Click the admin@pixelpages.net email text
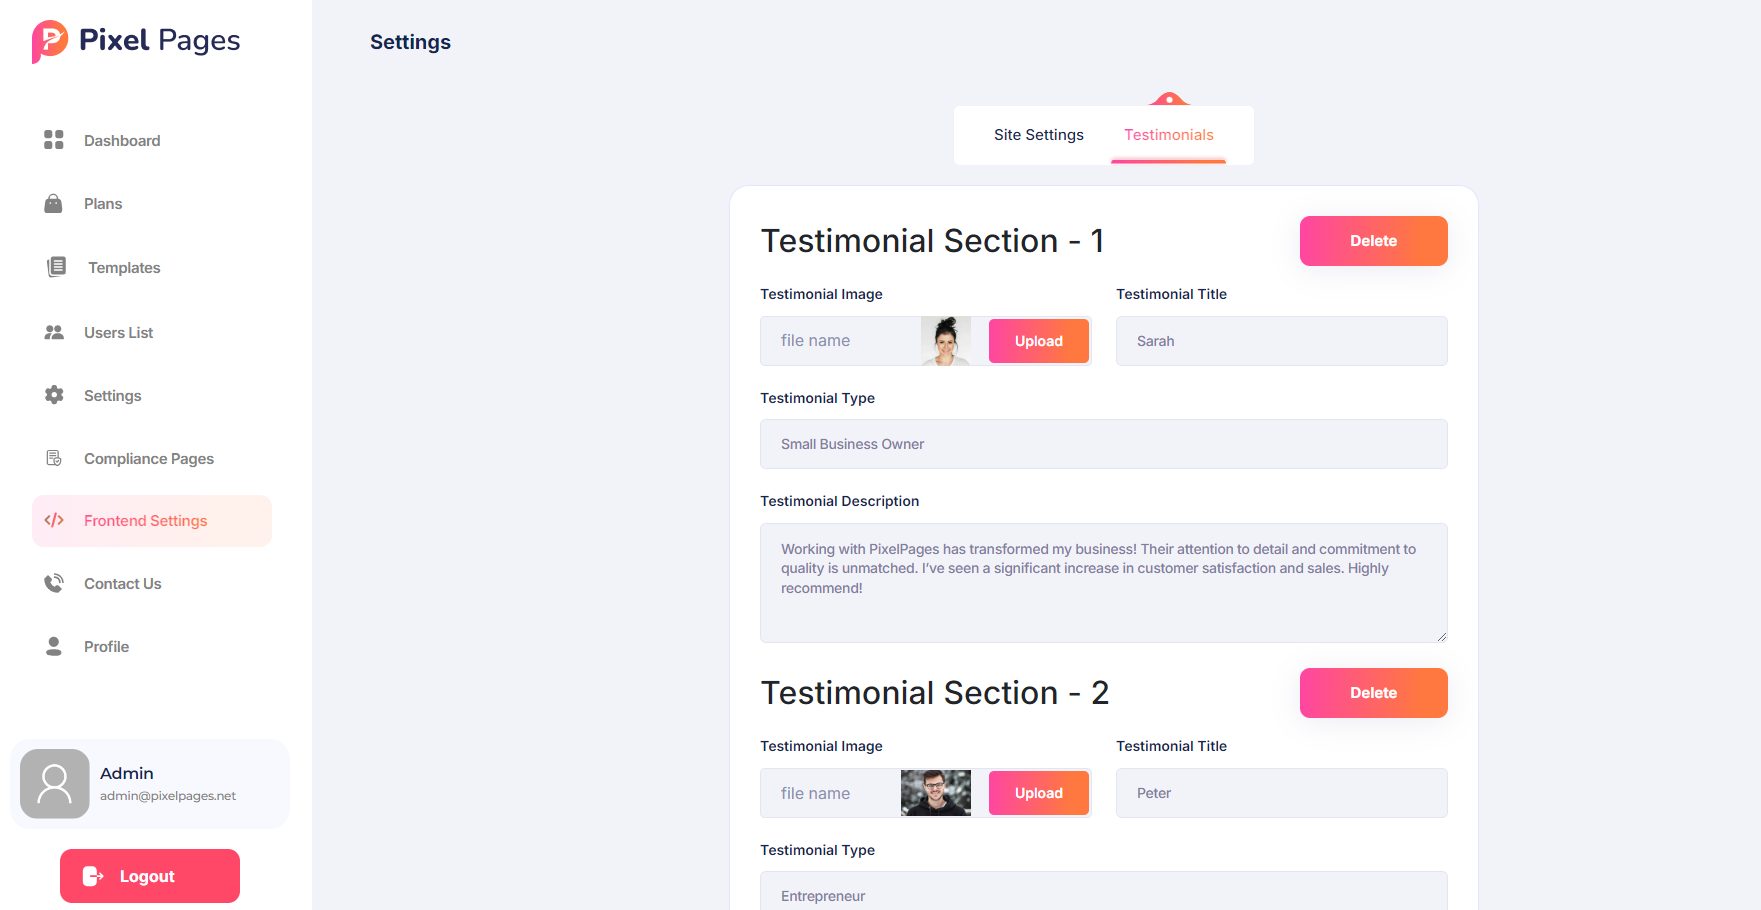1761x910 pixels. click(168, 796)
